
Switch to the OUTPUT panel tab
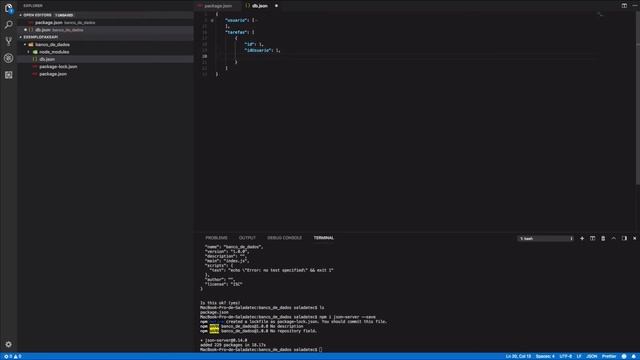click(247, 238)
